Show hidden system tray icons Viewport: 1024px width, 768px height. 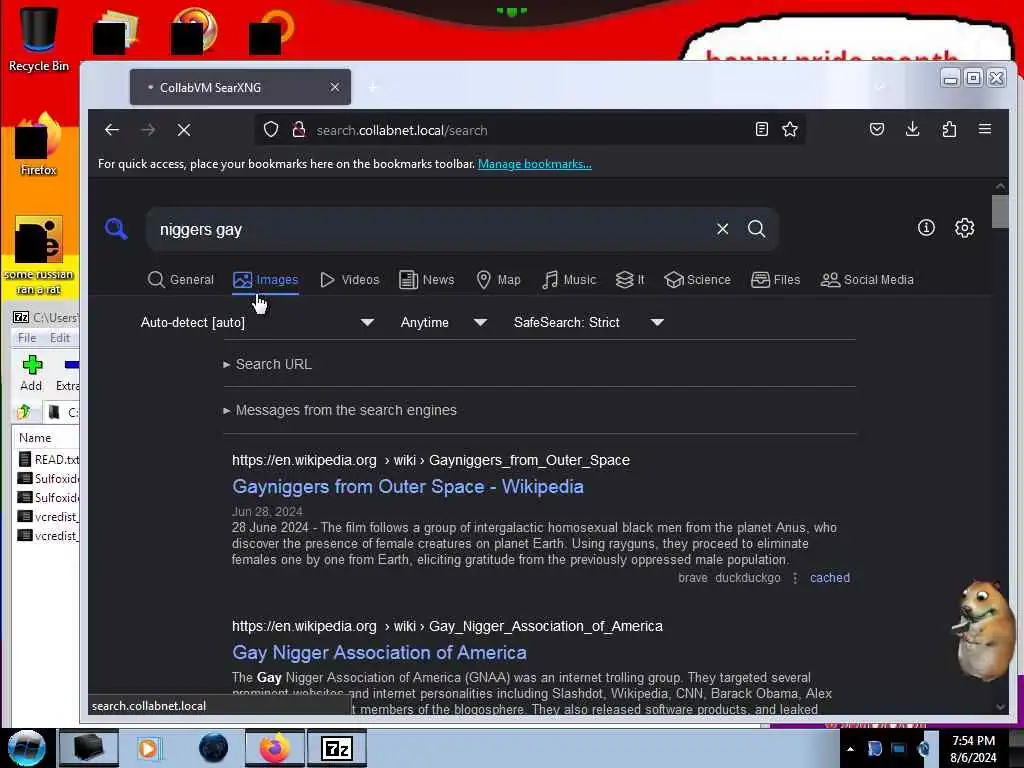pyautogui.click(x=850, y=749)
